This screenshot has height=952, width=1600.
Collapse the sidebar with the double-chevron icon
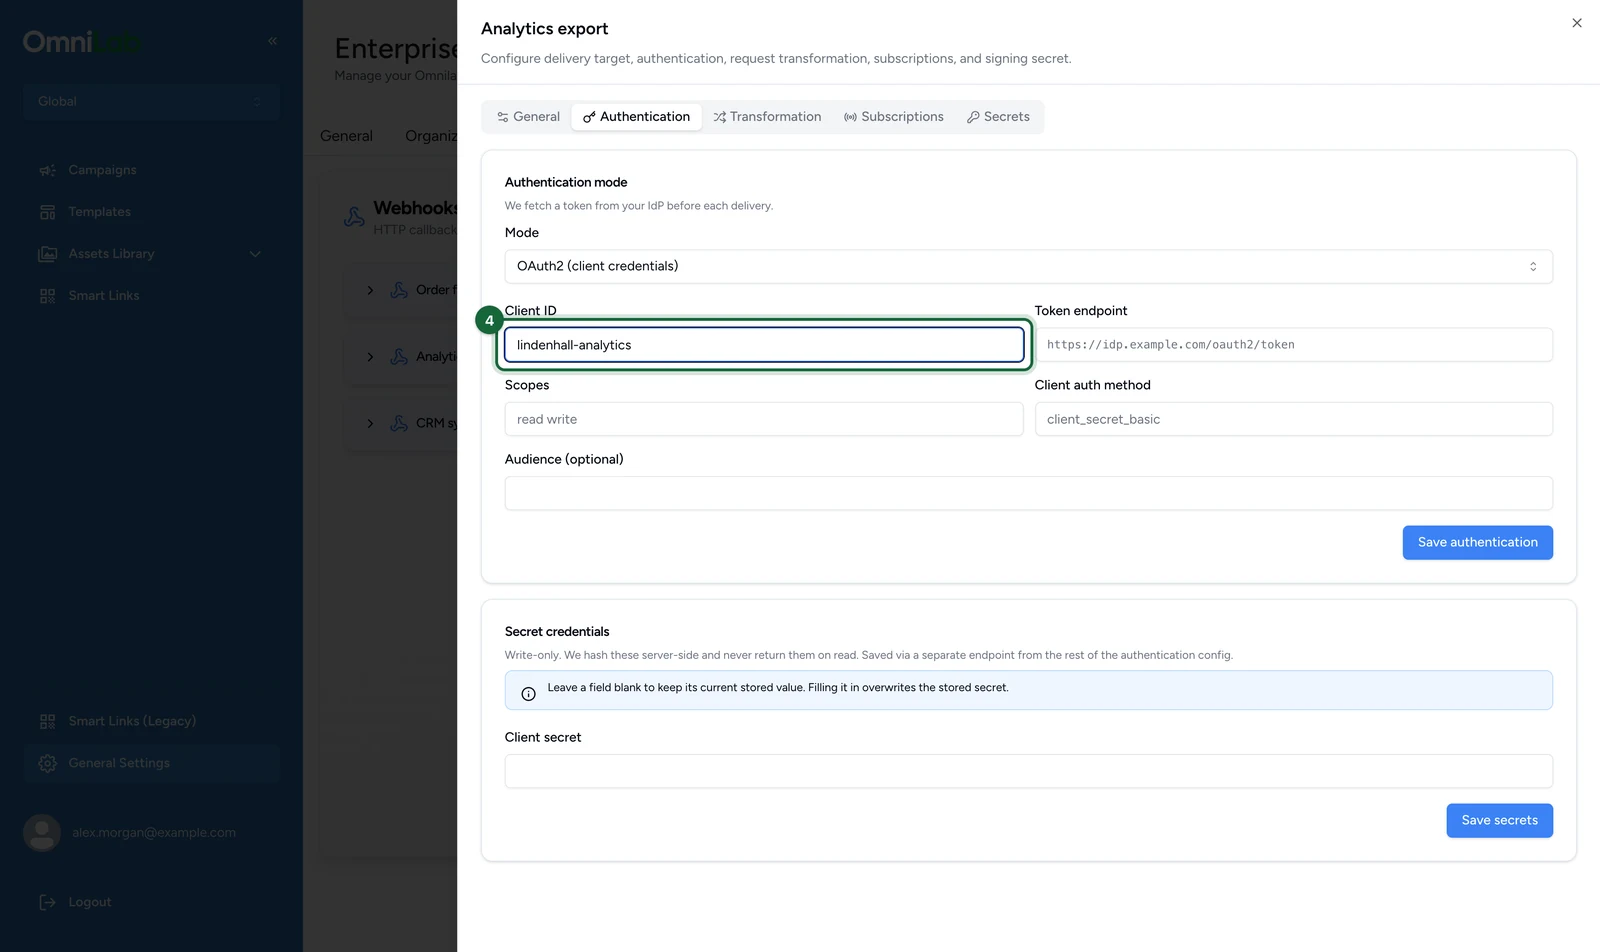272,41
